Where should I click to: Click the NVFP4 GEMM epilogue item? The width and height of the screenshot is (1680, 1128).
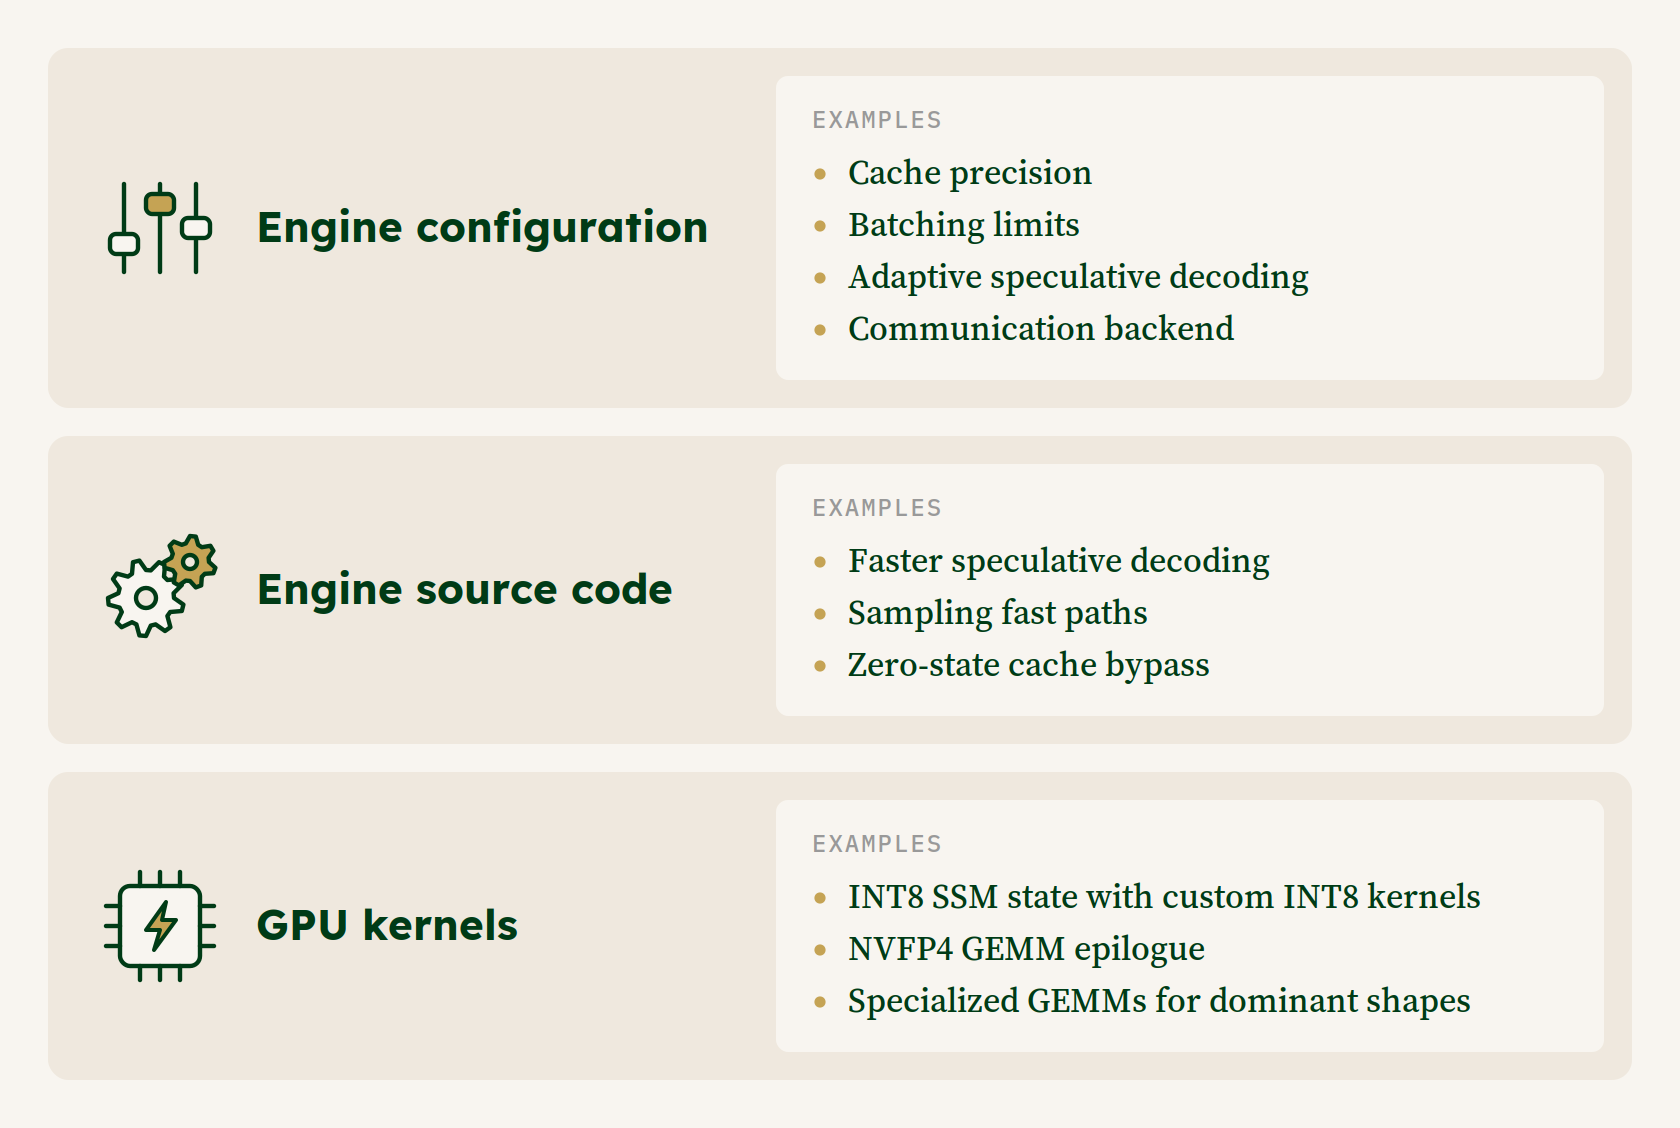[1026, 949]
